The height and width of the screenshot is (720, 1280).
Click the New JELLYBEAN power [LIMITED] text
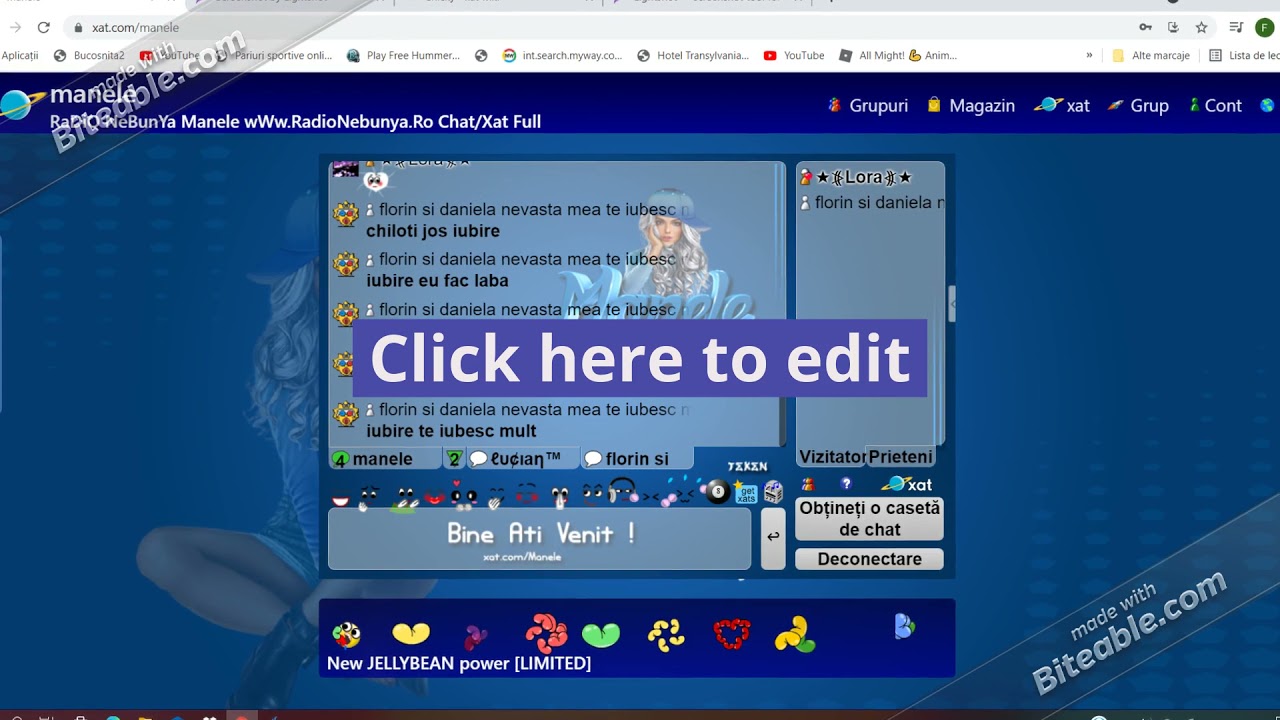click(x=459, y=663)
